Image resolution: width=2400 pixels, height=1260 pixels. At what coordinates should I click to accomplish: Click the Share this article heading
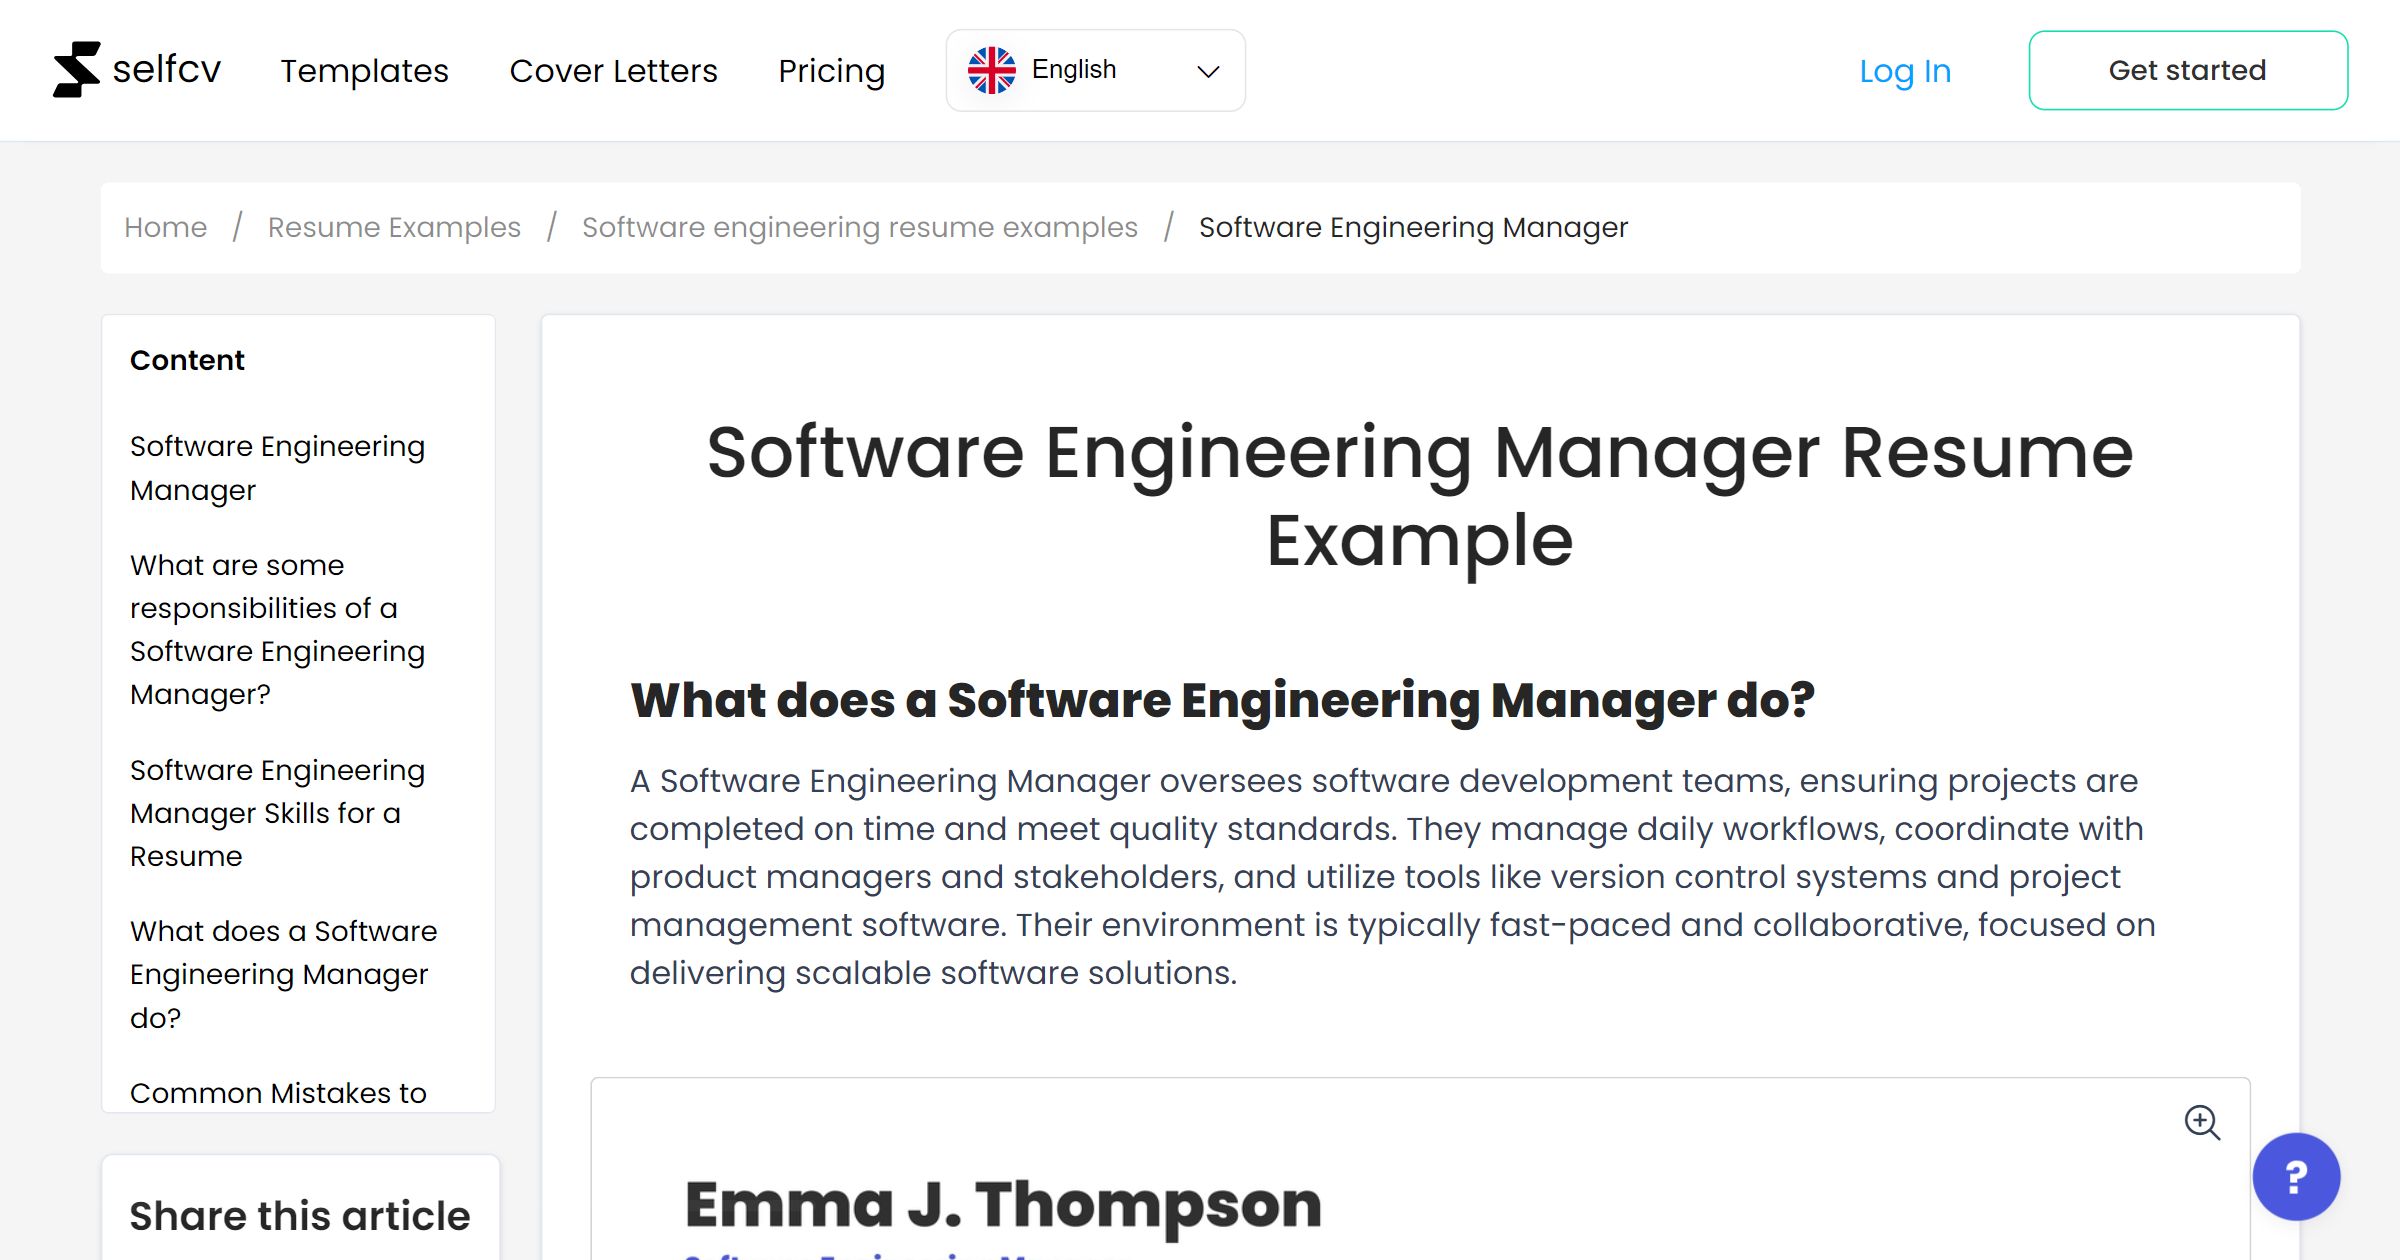point(300,1216)
